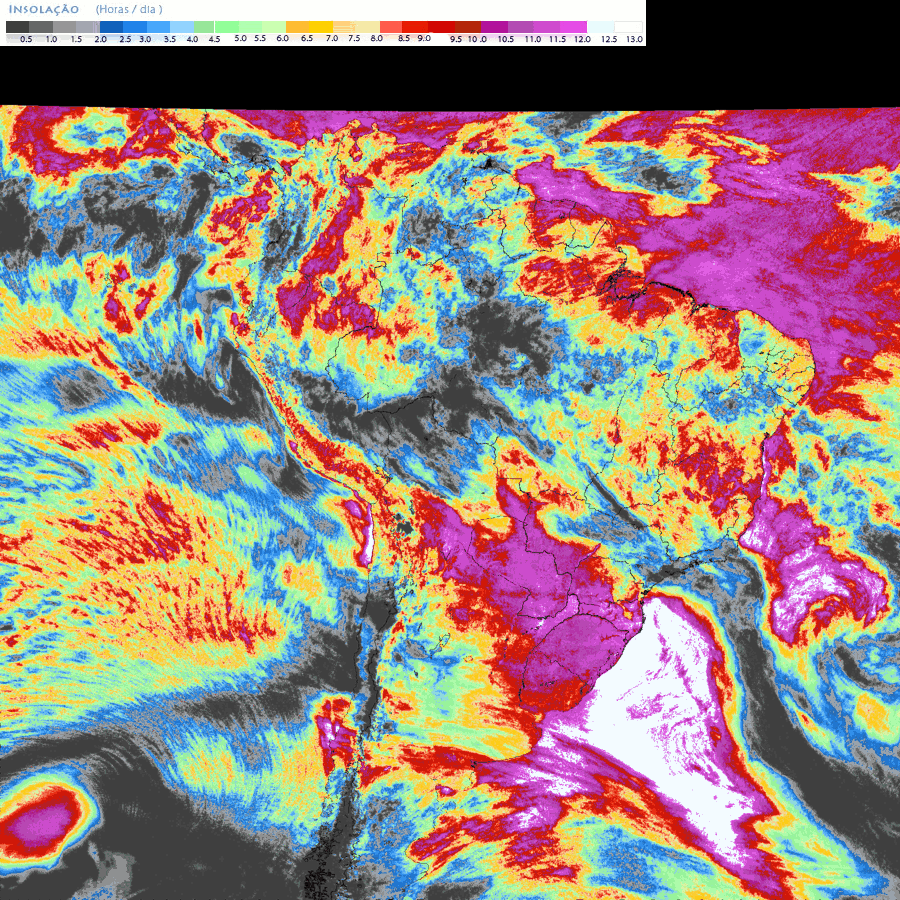The width and height of the screenshot is (900, 900).
Task: Pick the brownish-red swatch above 10.0
Action: tap(468, 27)
